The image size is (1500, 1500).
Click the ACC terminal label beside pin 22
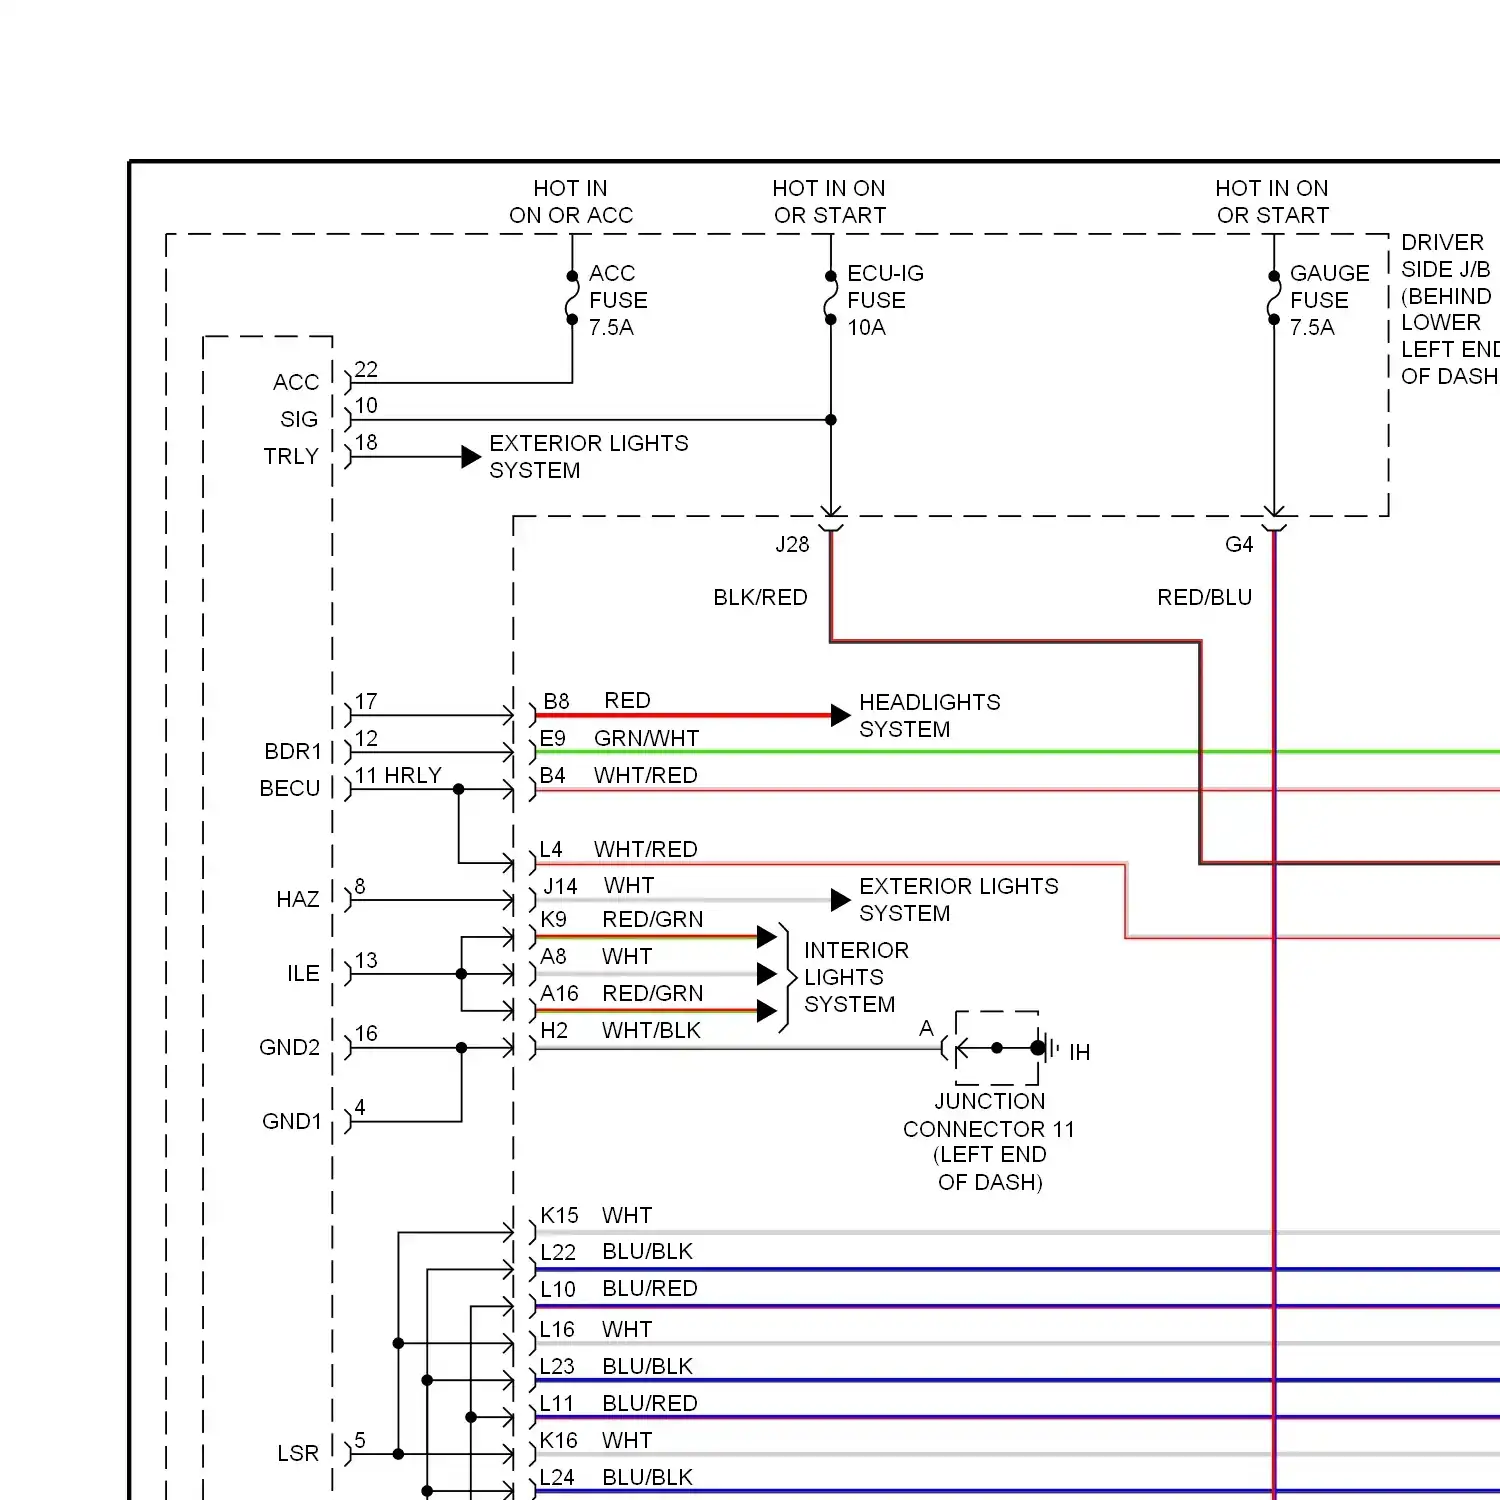click(x=296, y=382)
